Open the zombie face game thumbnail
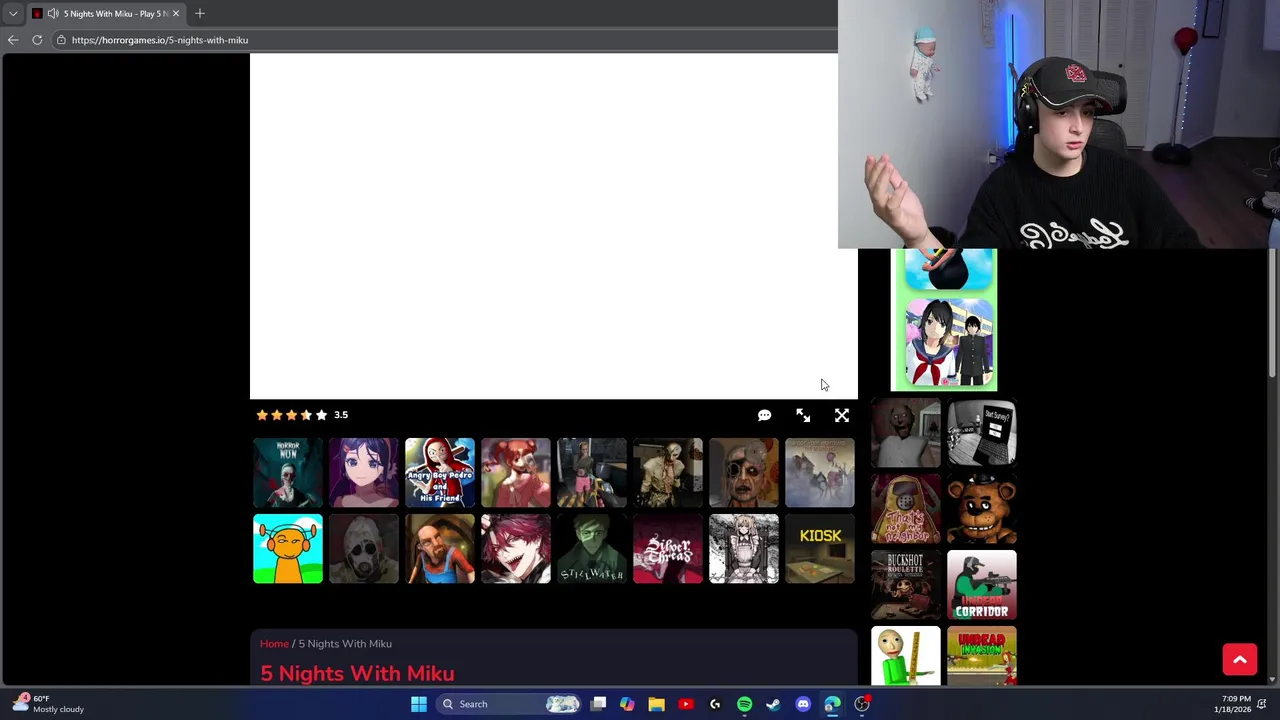This screenshot has height=720, width=1280. [x=744, y=473]
